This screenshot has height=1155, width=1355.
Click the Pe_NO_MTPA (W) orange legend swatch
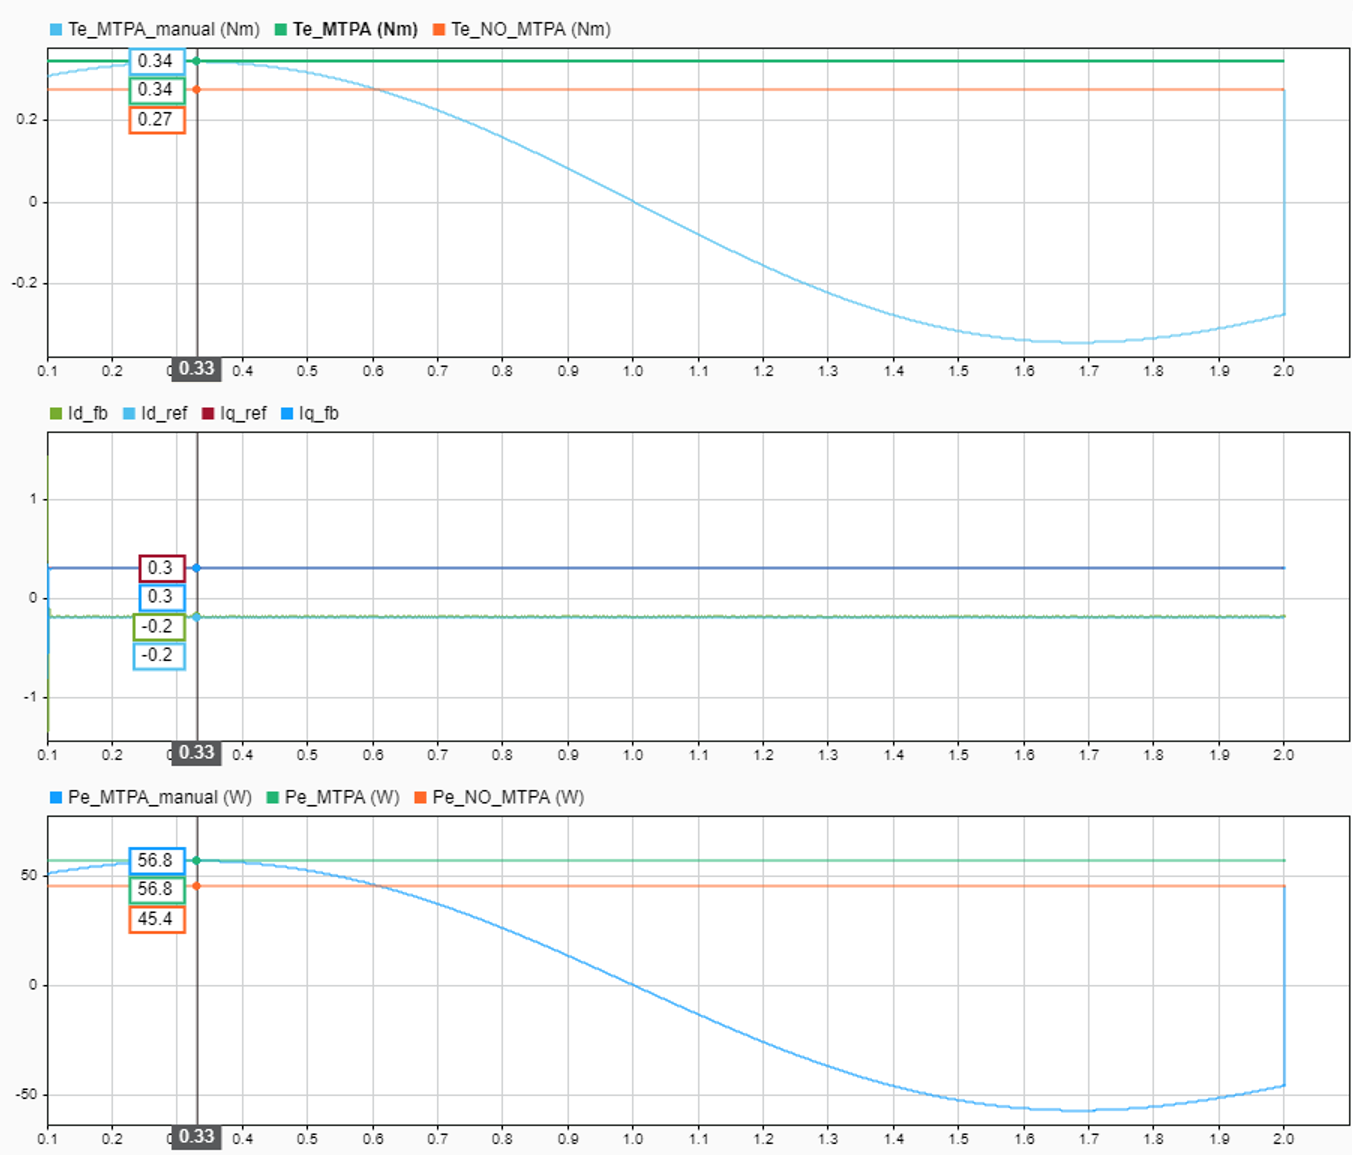point(421,798)
